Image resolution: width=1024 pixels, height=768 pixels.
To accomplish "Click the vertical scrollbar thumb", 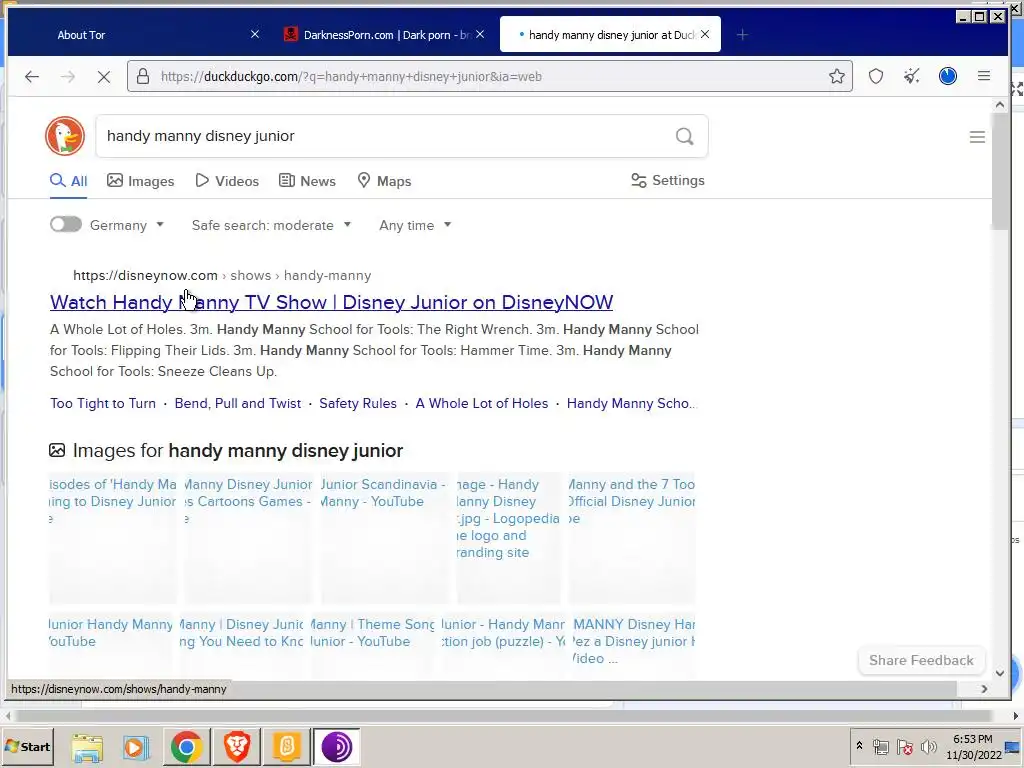I will (x=999, y=171).
